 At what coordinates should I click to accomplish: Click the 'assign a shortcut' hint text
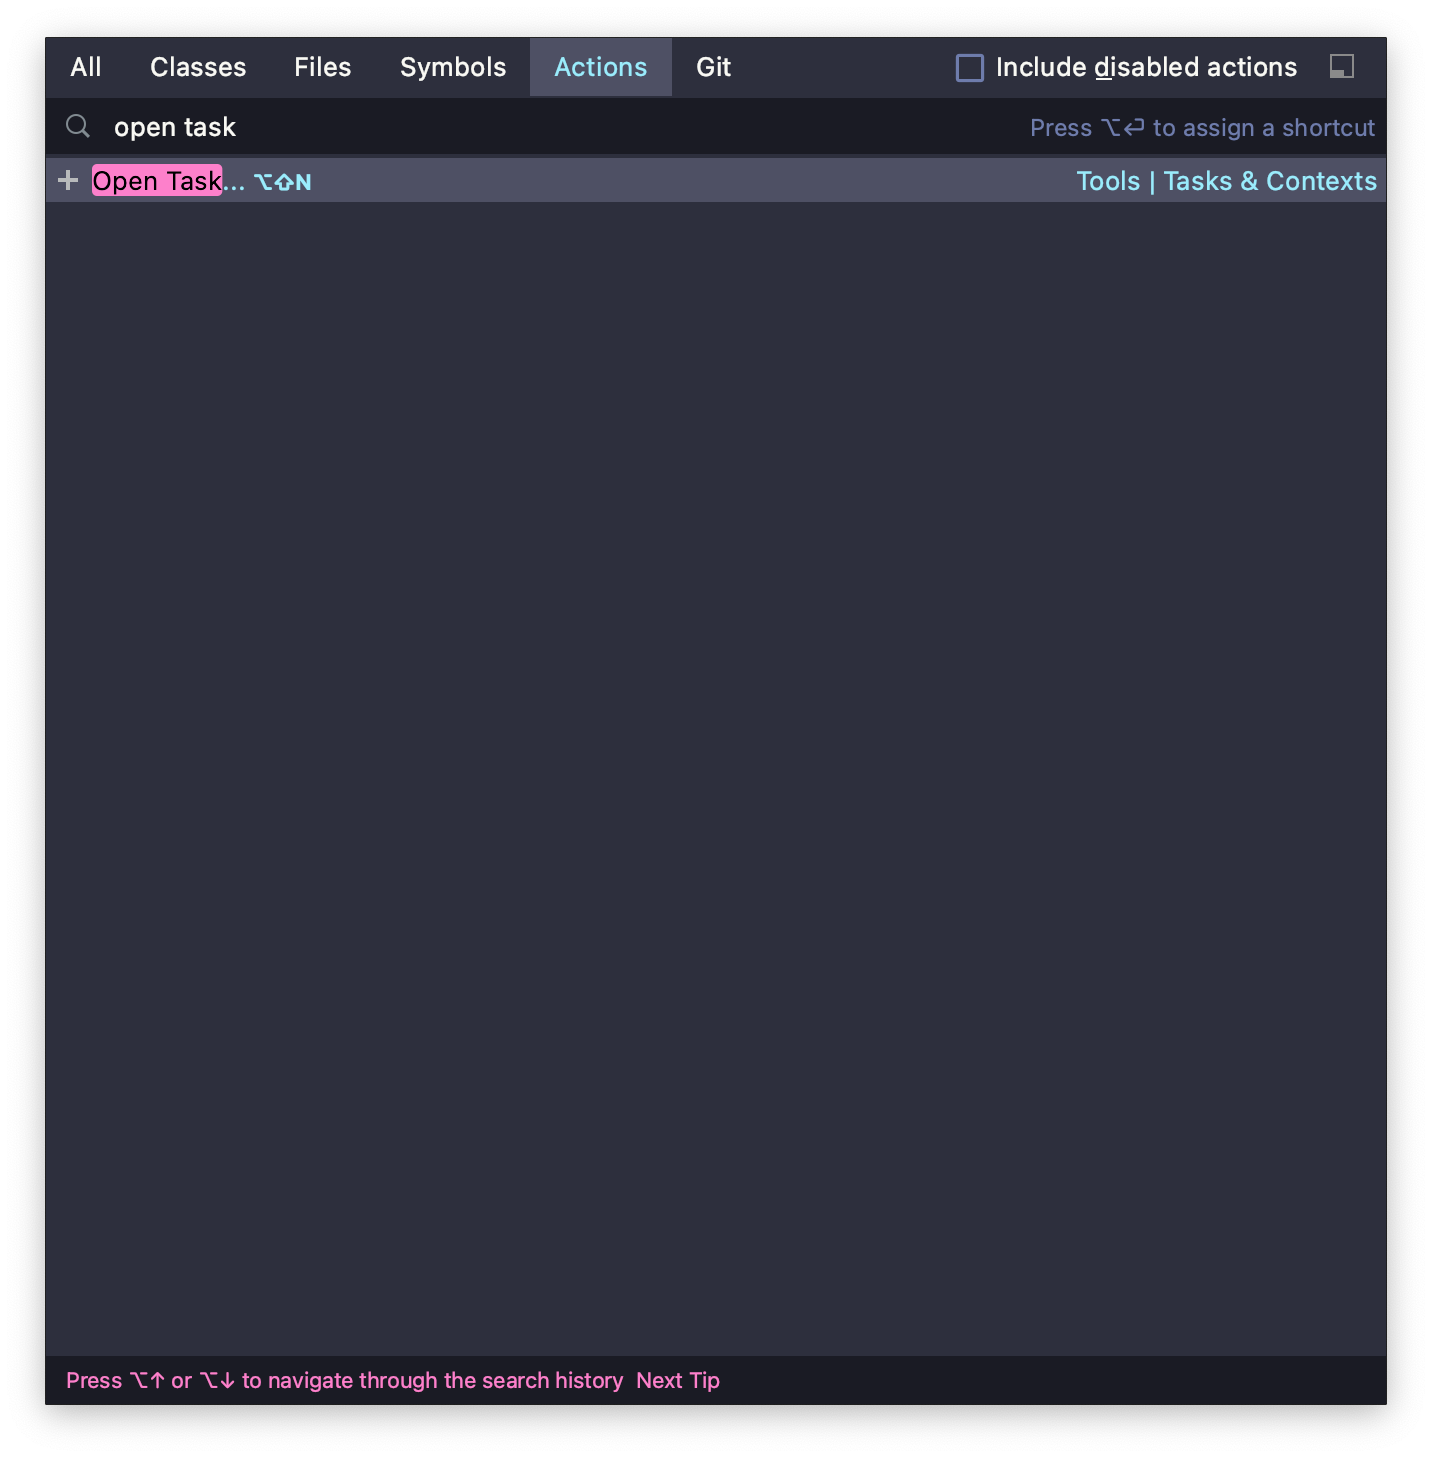1202,128
